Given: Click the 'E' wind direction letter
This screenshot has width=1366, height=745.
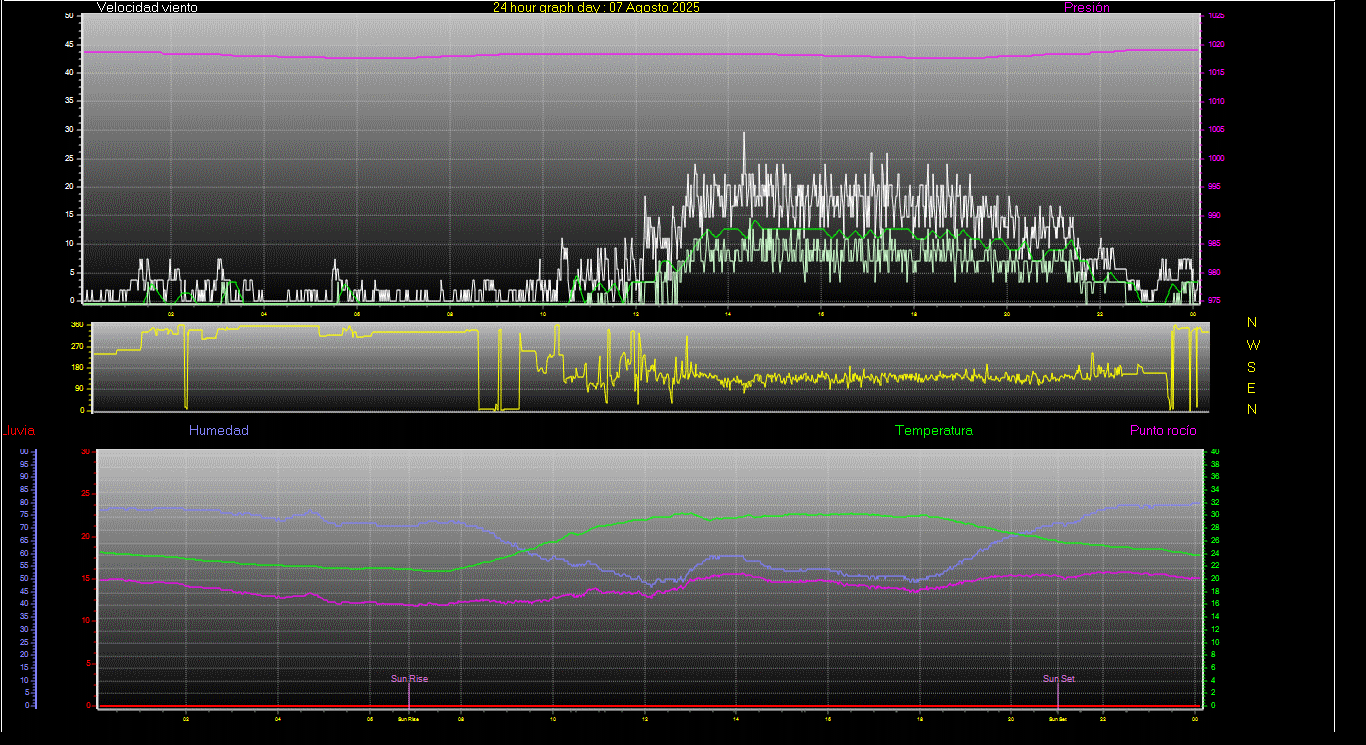Looking at the screenshot, I should [1252, 388].
